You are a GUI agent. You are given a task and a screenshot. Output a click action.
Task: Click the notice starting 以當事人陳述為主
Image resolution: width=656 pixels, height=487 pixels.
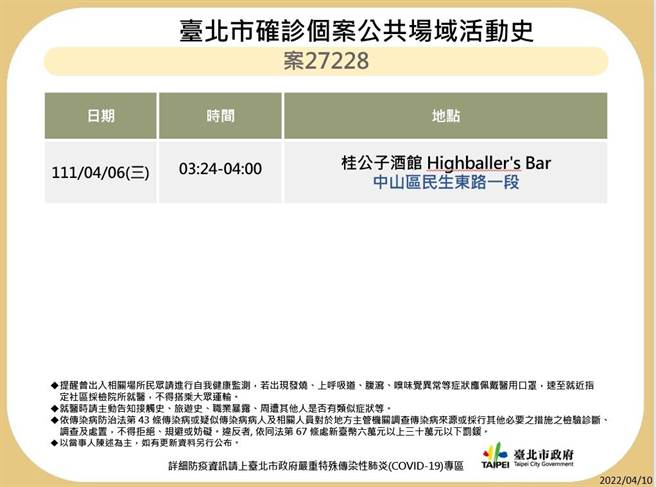click(146, 442)
